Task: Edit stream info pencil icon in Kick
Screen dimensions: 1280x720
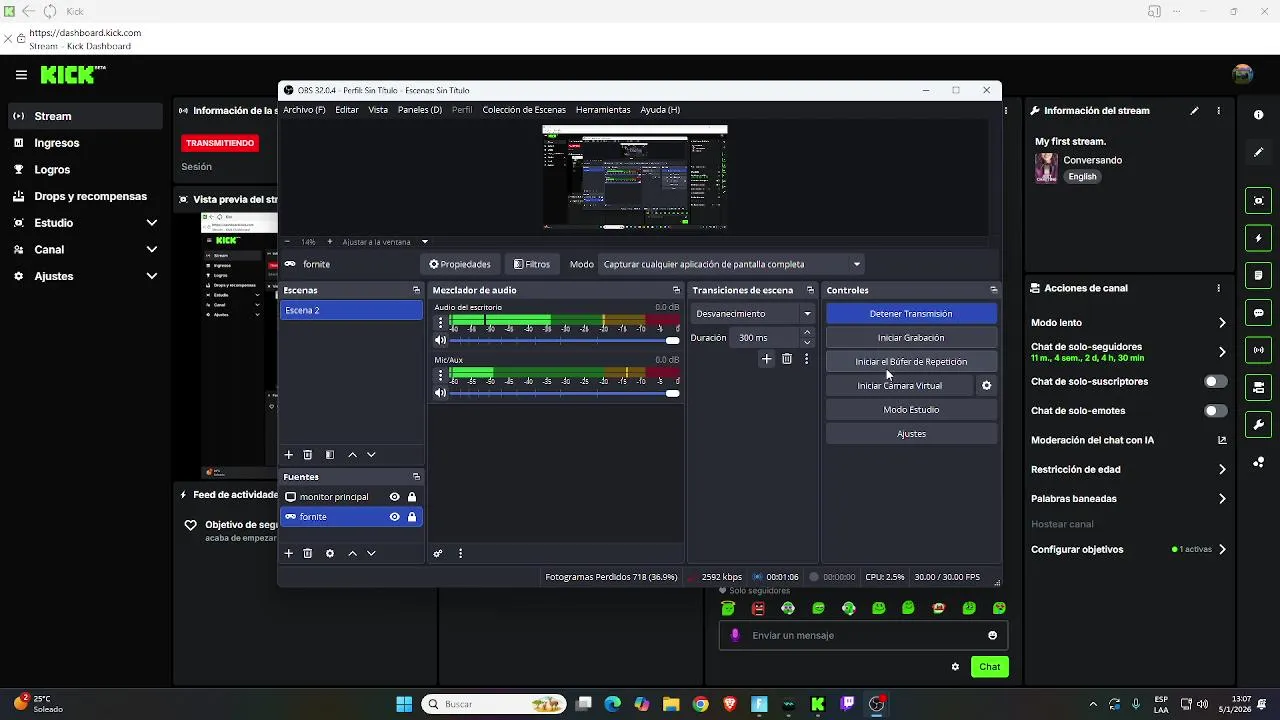Action: [1194, 111]
